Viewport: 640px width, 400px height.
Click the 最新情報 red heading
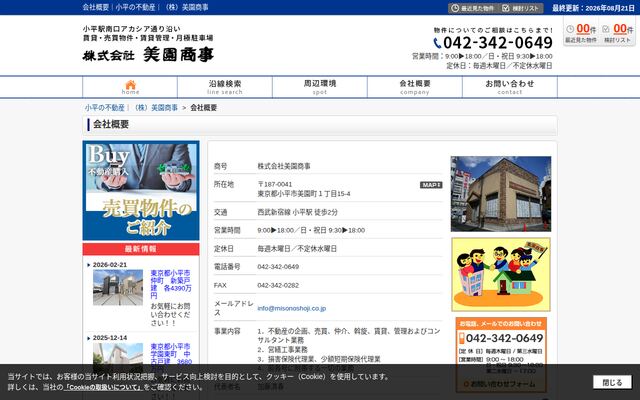tap(141, 249)
